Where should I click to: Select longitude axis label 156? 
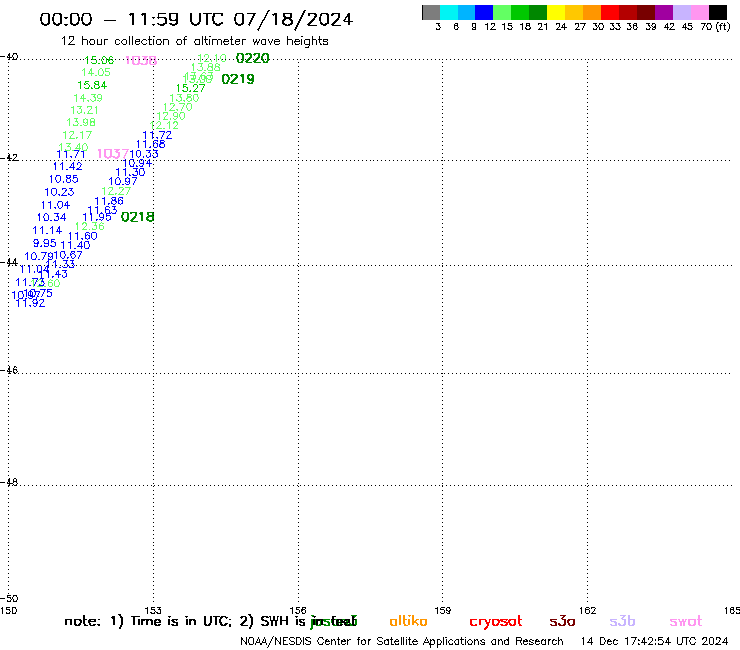click(x=298, y=610)
